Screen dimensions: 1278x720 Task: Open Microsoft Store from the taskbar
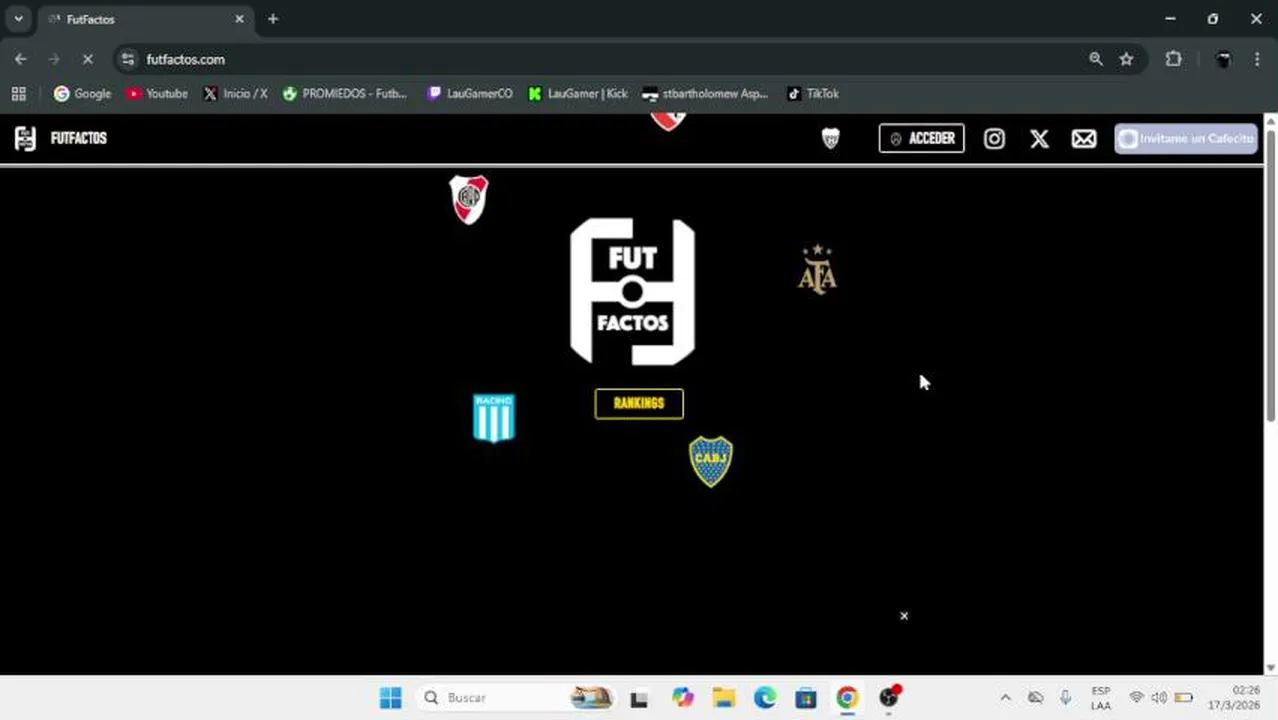click(806, 698)
